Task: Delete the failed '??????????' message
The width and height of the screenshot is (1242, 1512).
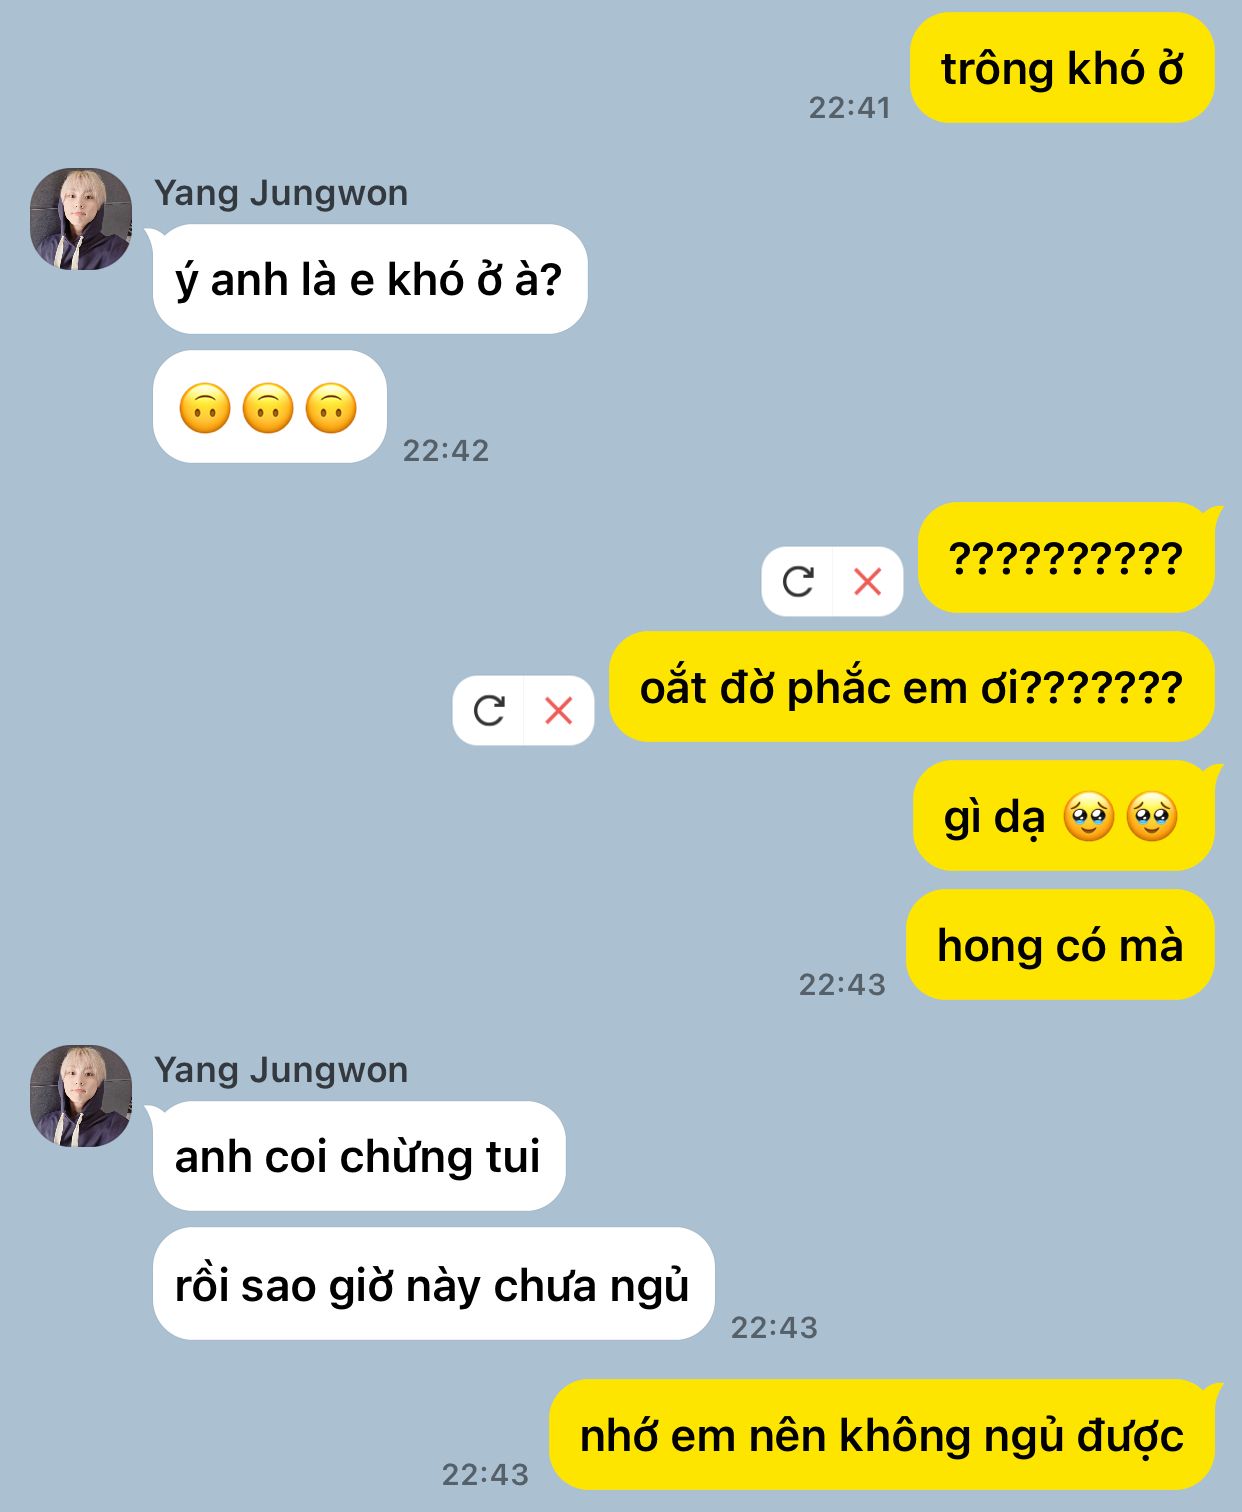Action: point(868,581)
